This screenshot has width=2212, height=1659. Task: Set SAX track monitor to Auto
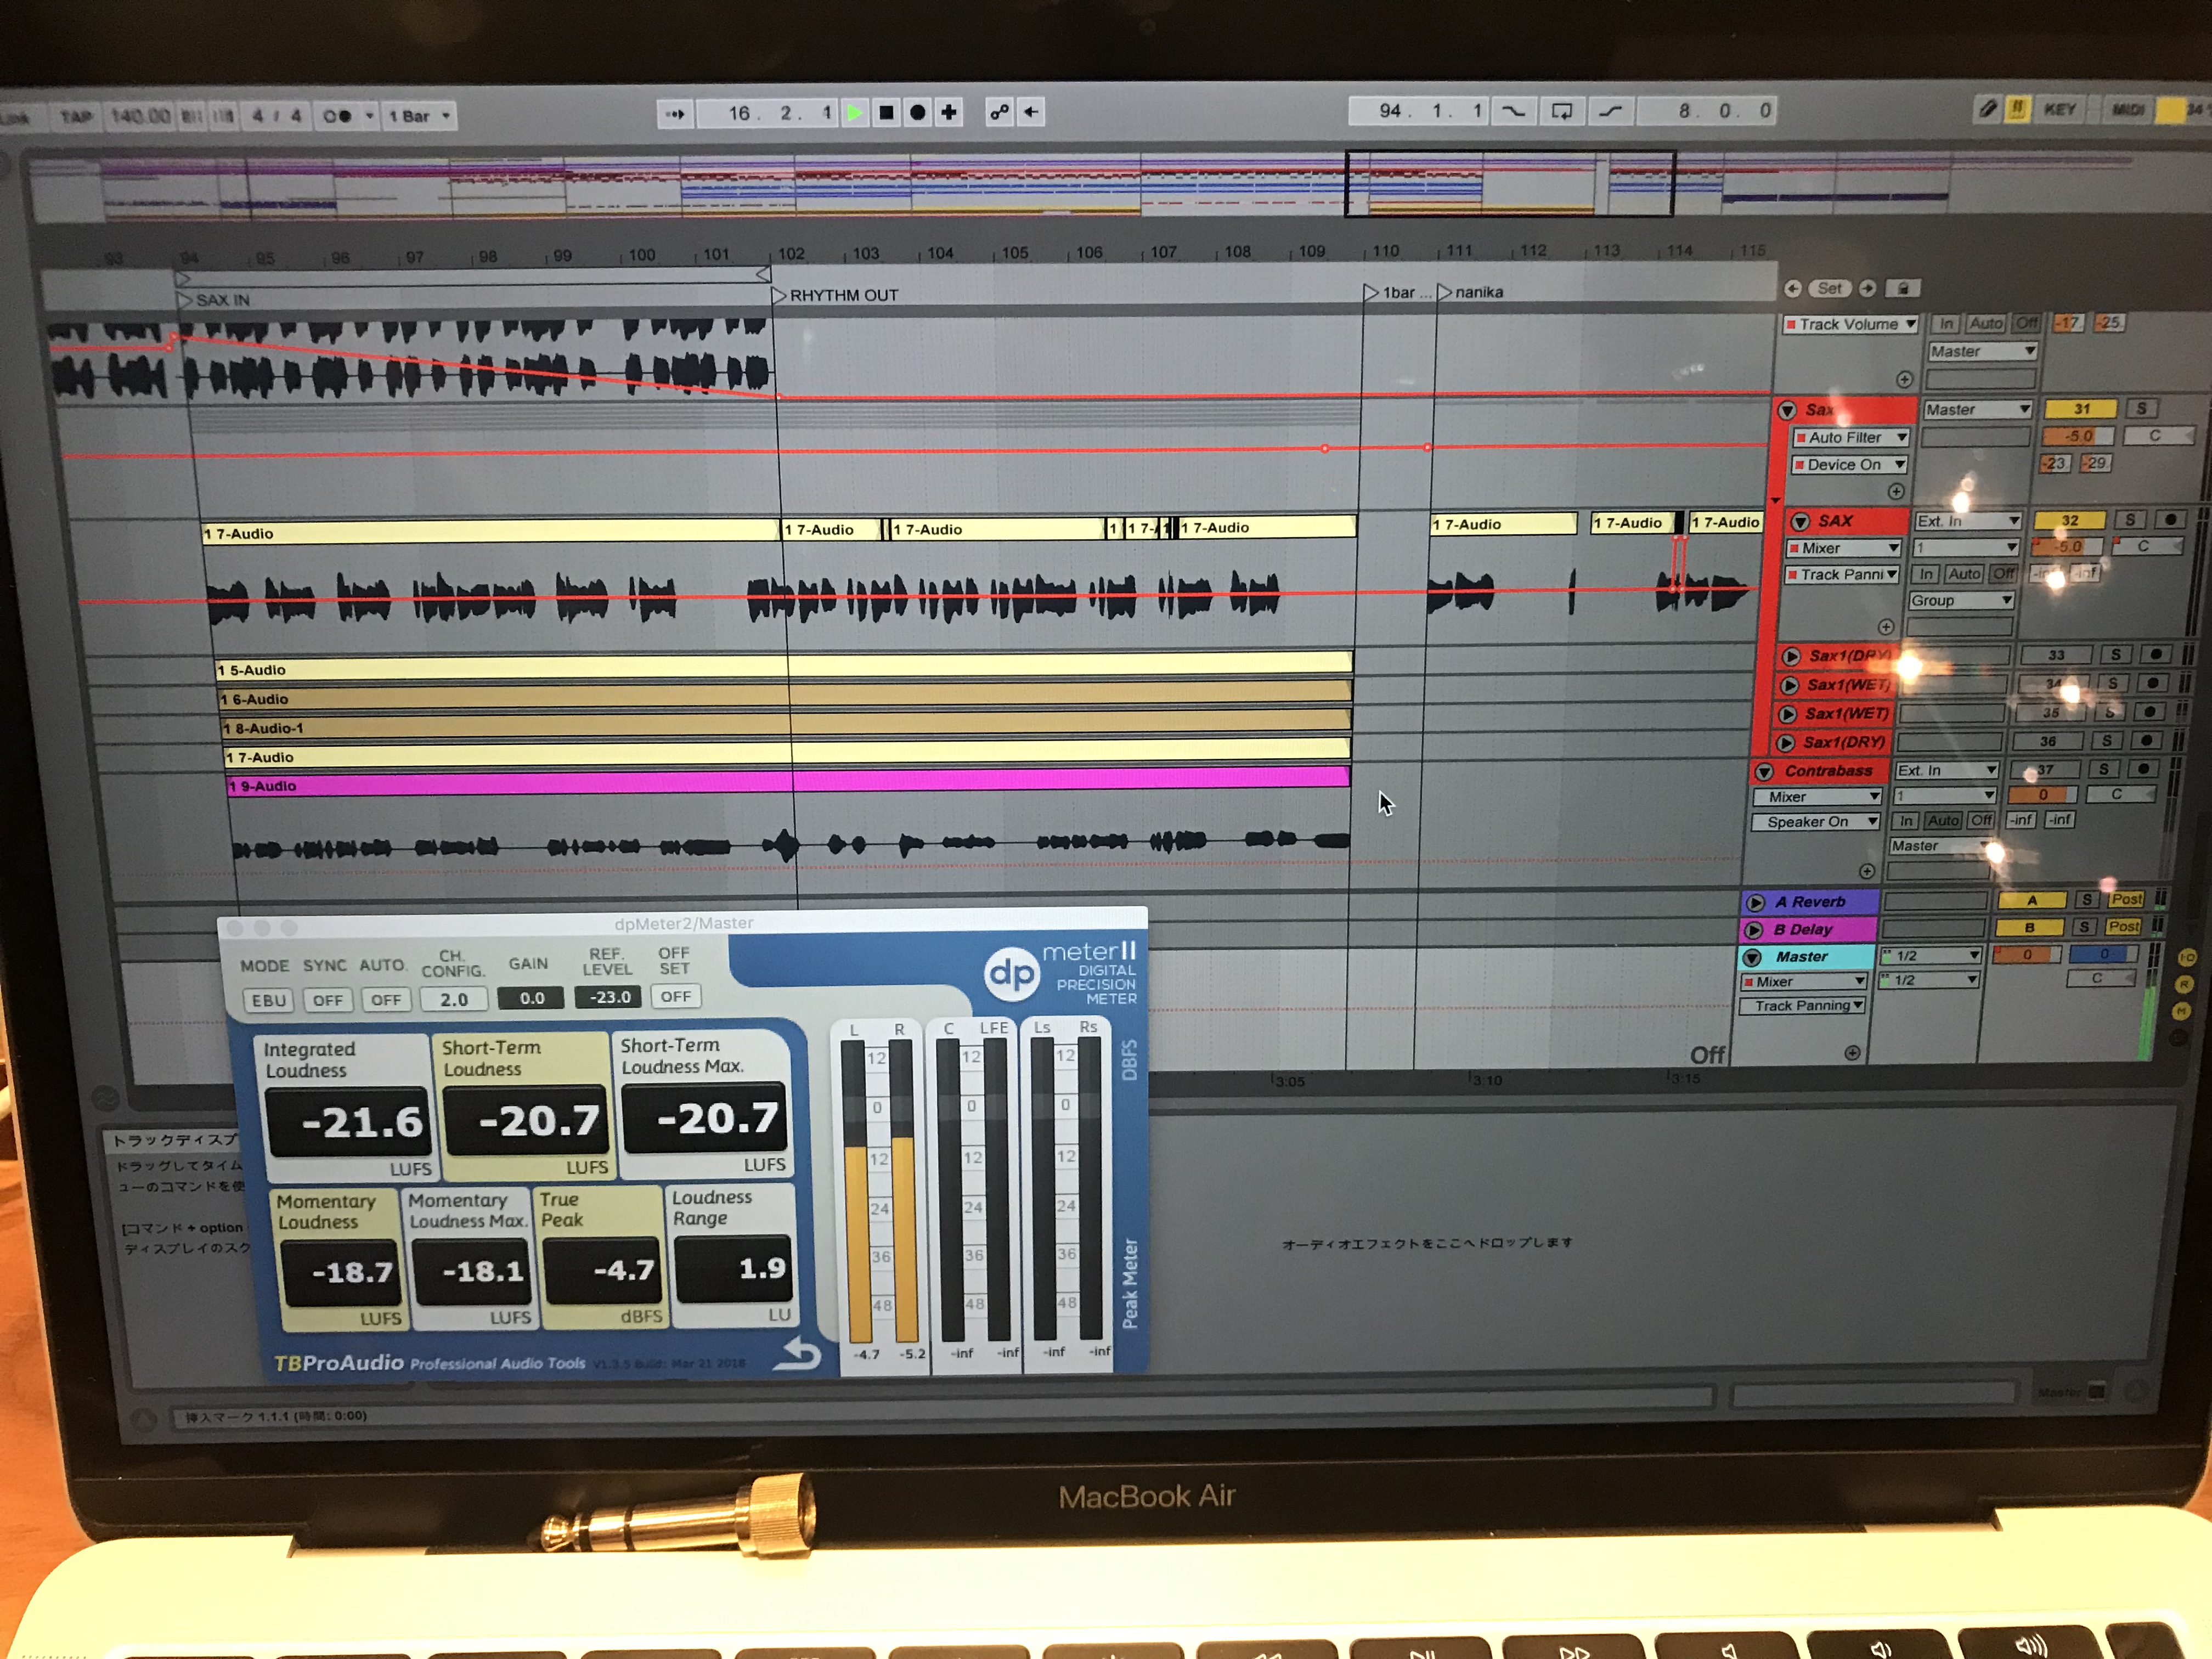point(1964,574)
